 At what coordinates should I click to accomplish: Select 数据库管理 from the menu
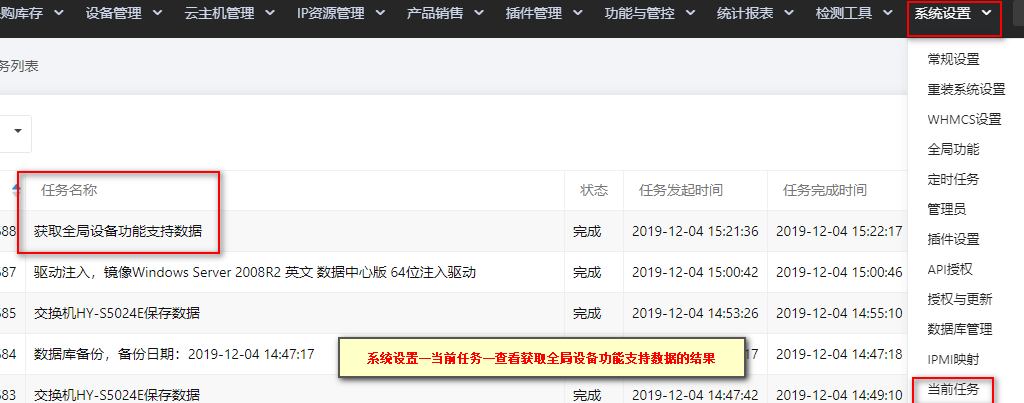point(960,329)
